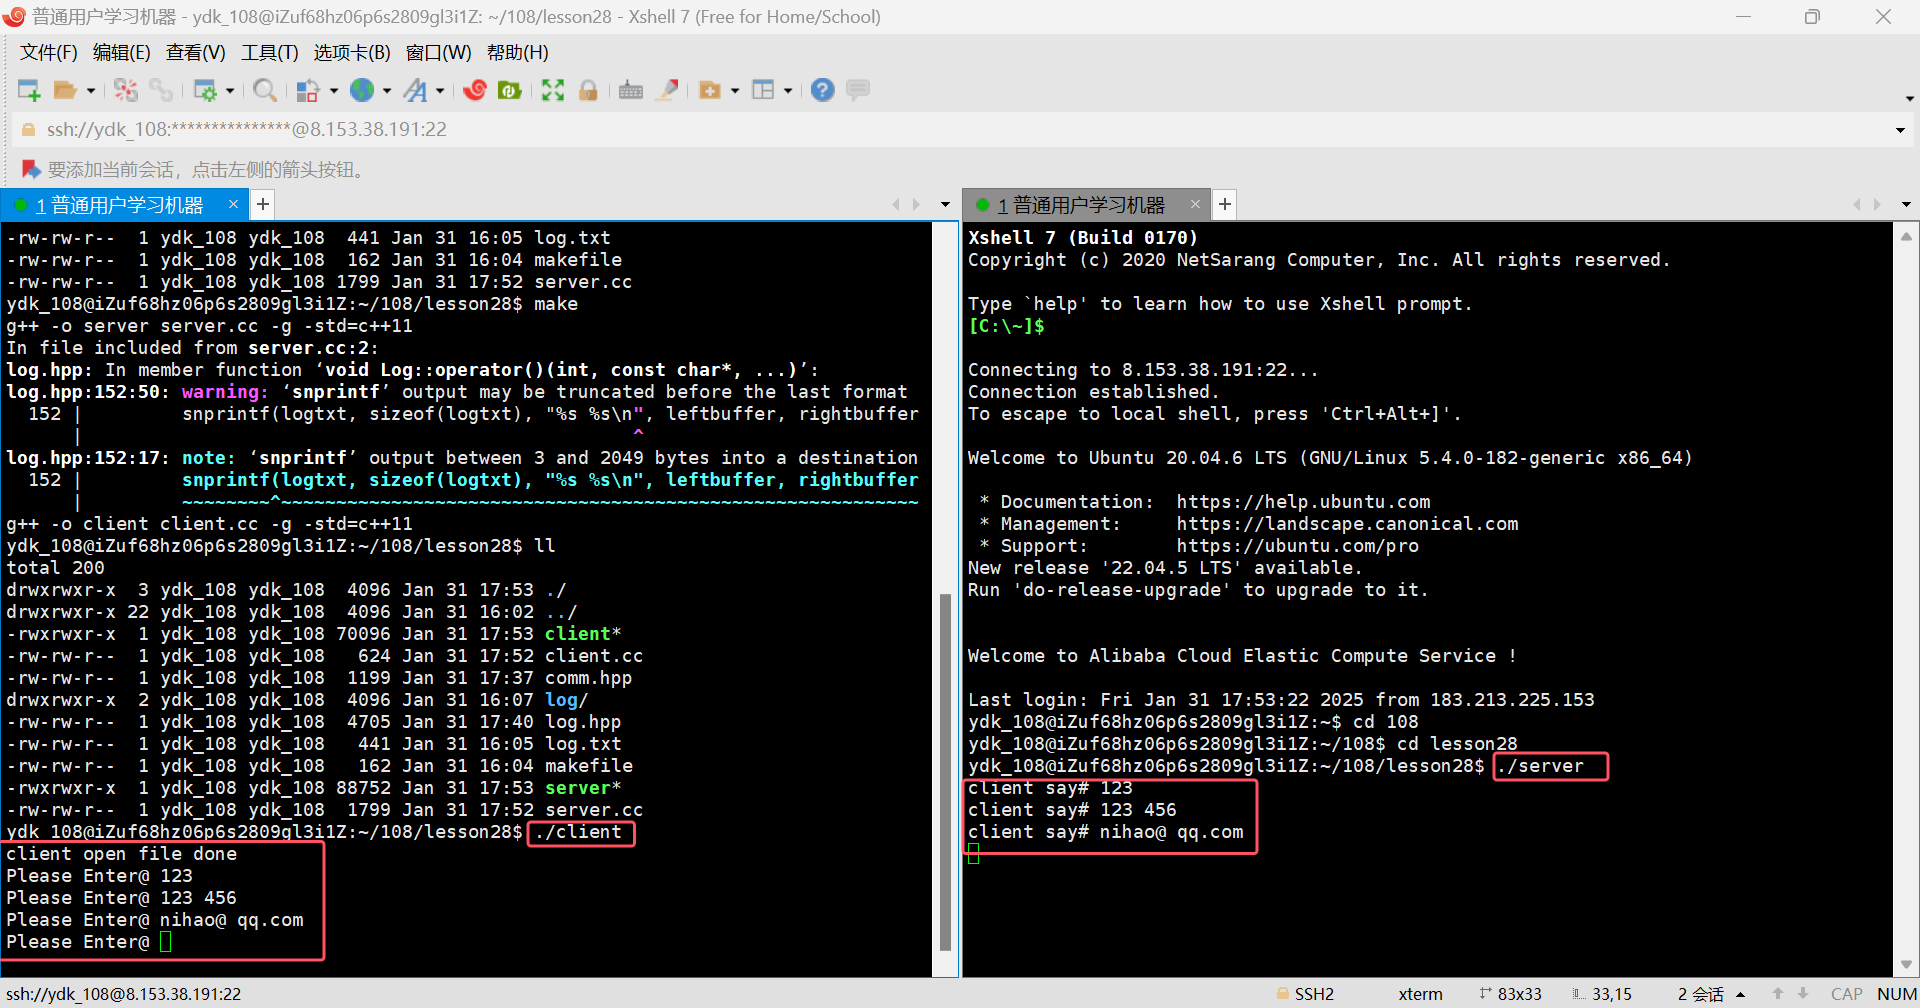Click the highlight pen icon

[x=667, y=90]
